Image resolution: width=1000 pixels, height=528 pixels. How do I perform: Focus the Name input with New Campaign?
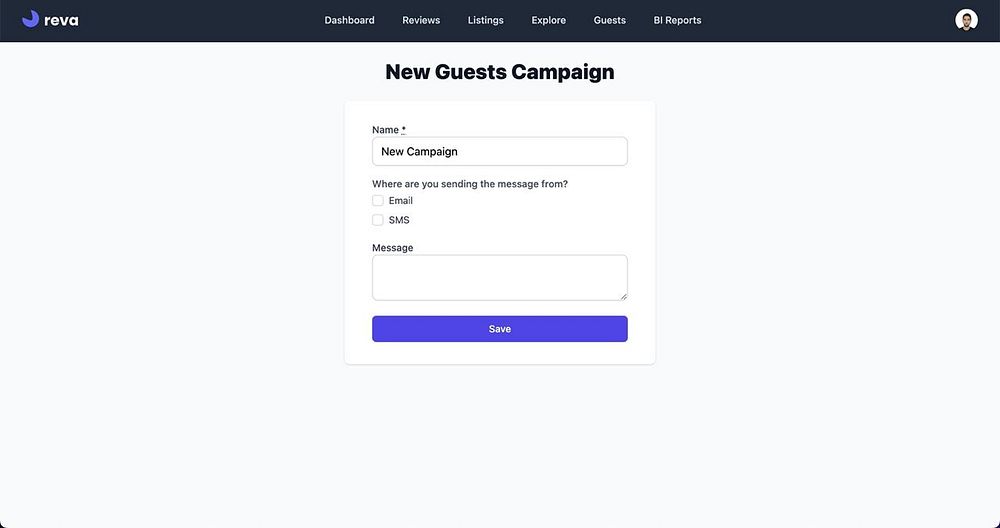(x=500, y=152)
